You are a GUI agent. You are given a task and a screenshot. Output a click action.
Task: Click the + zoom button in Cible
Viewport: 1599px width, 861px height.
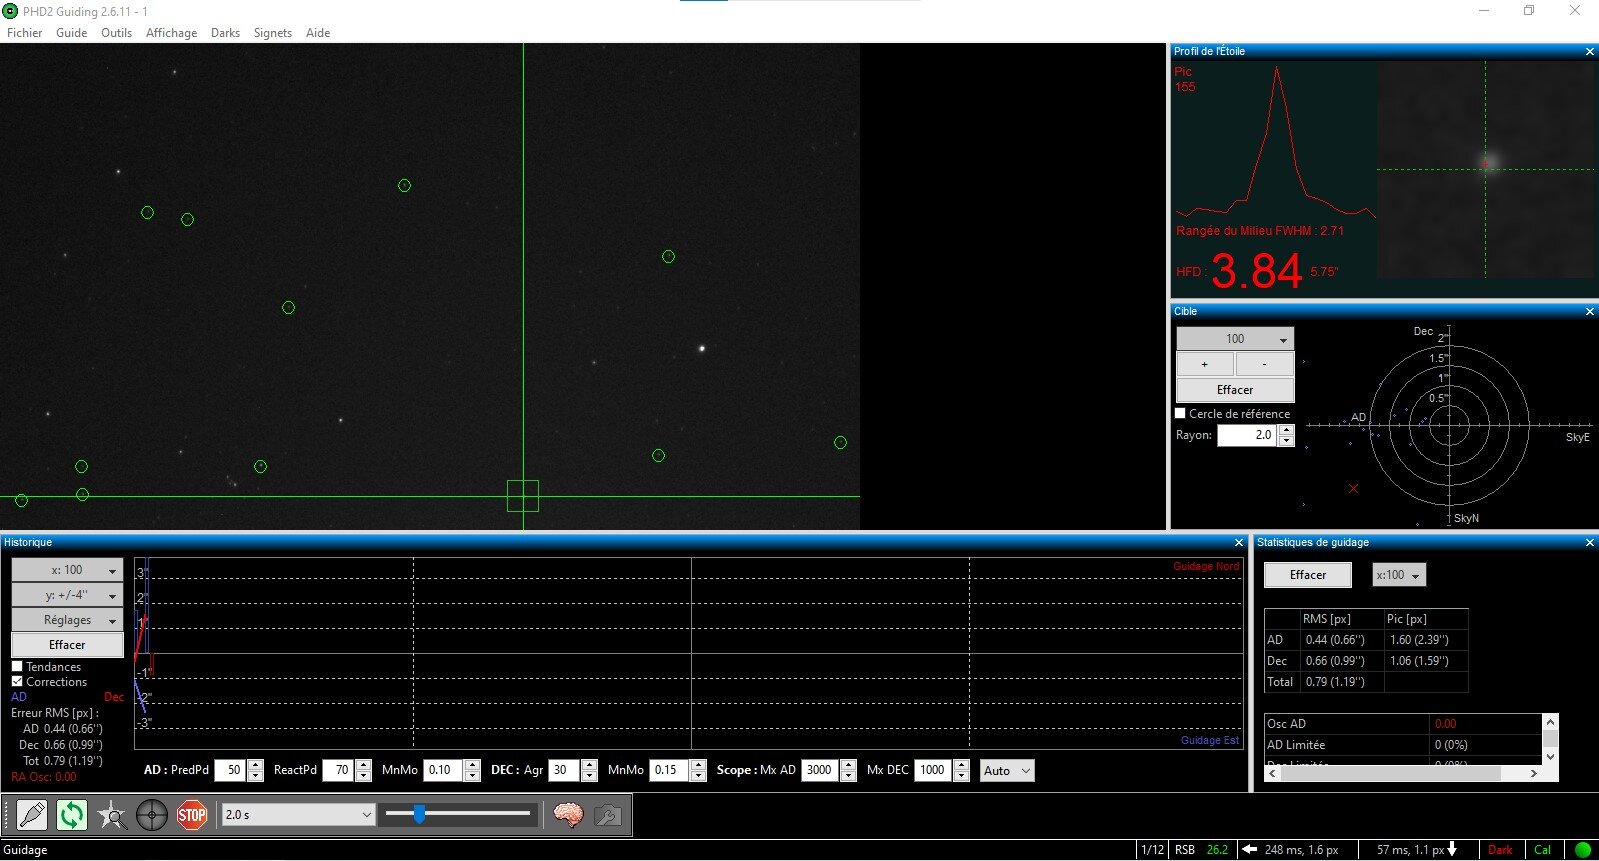point(1205,364)
